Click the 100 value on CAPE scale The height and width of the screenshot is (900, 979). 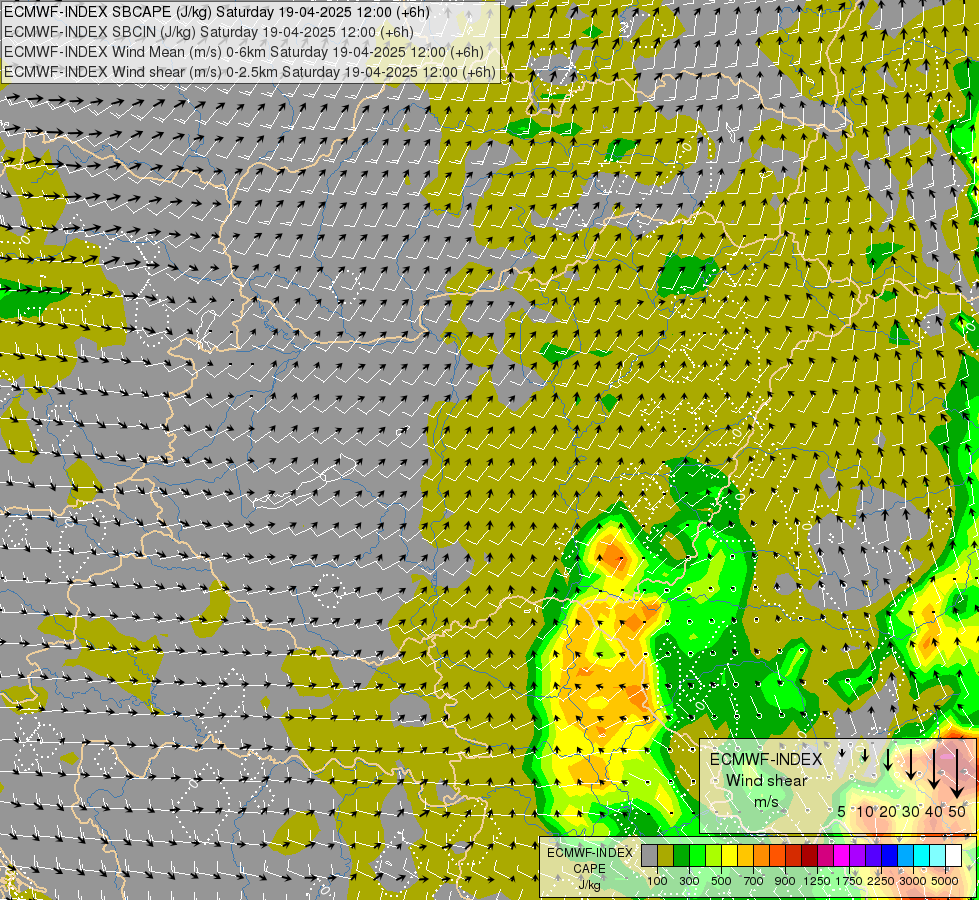coord(657,881)
